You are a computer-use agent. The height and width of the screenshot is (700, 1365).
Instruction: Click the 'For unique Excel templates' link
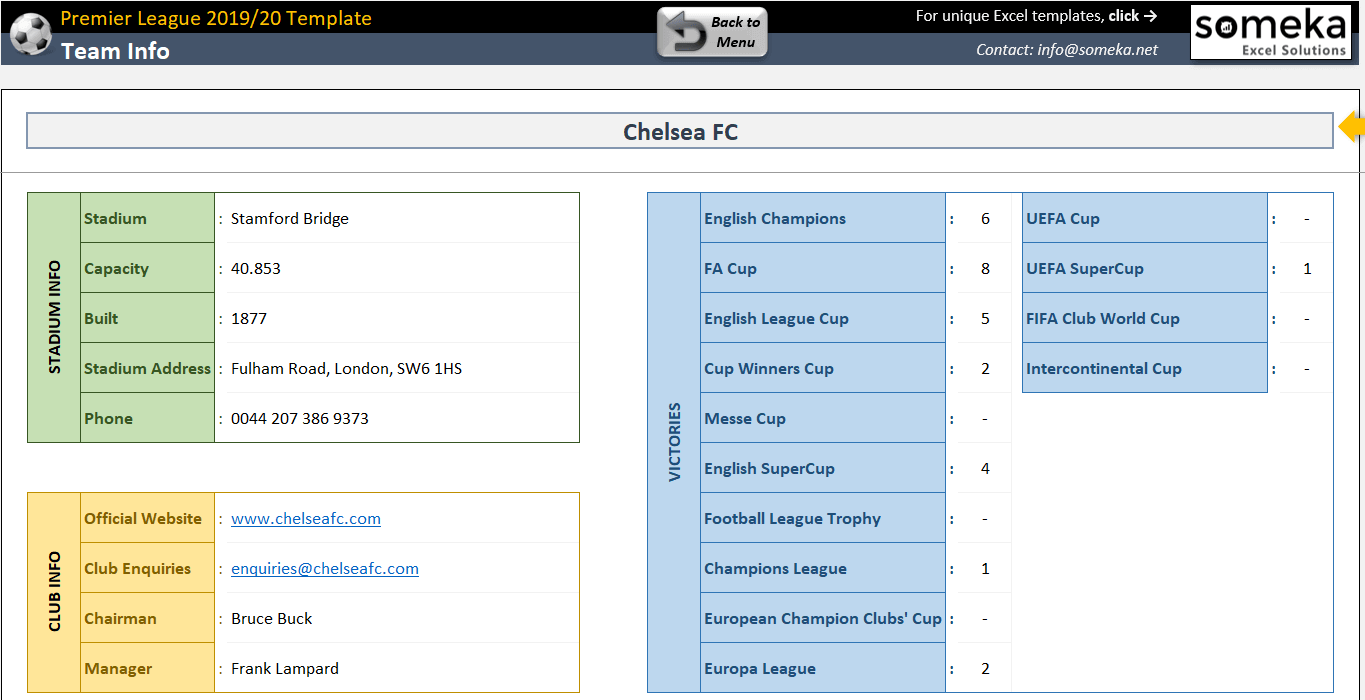1036,16
